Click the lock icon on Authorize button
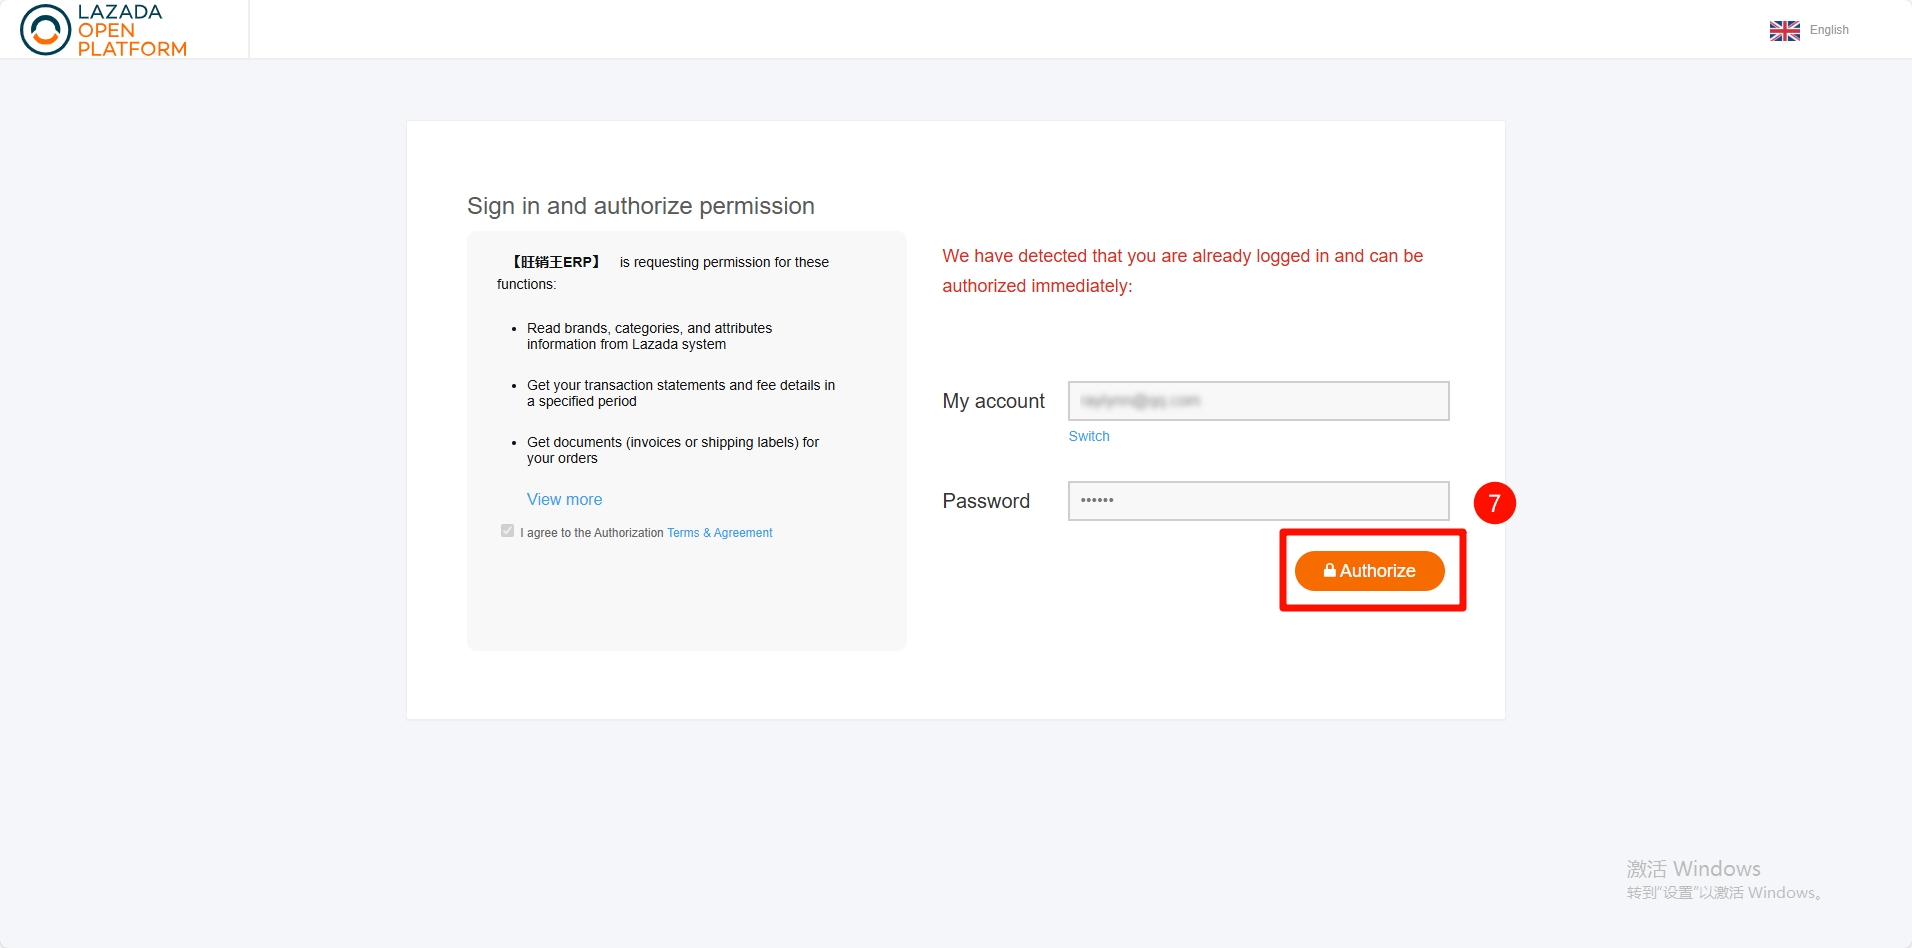1912x948 pixels. (x=1329, y=570)
